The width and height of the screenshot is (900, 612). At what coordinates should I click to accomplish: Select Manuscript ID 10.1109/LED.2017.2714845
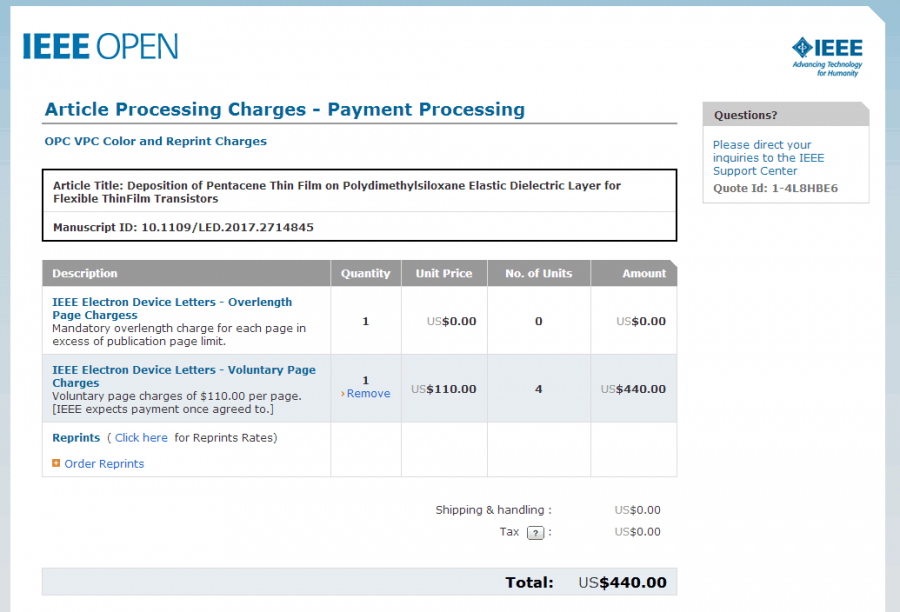point(183,227)
